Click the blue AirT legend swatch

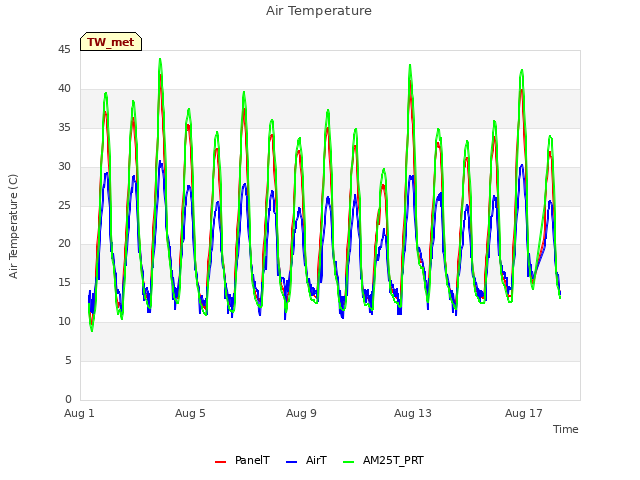coord(291,462)
